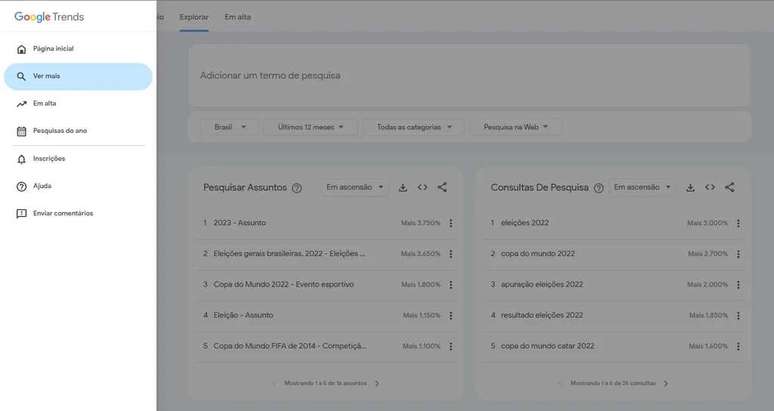Screen dimensions: 774x411
Task: Open the Todas as categorias dropdown
Action: point(414,127)
